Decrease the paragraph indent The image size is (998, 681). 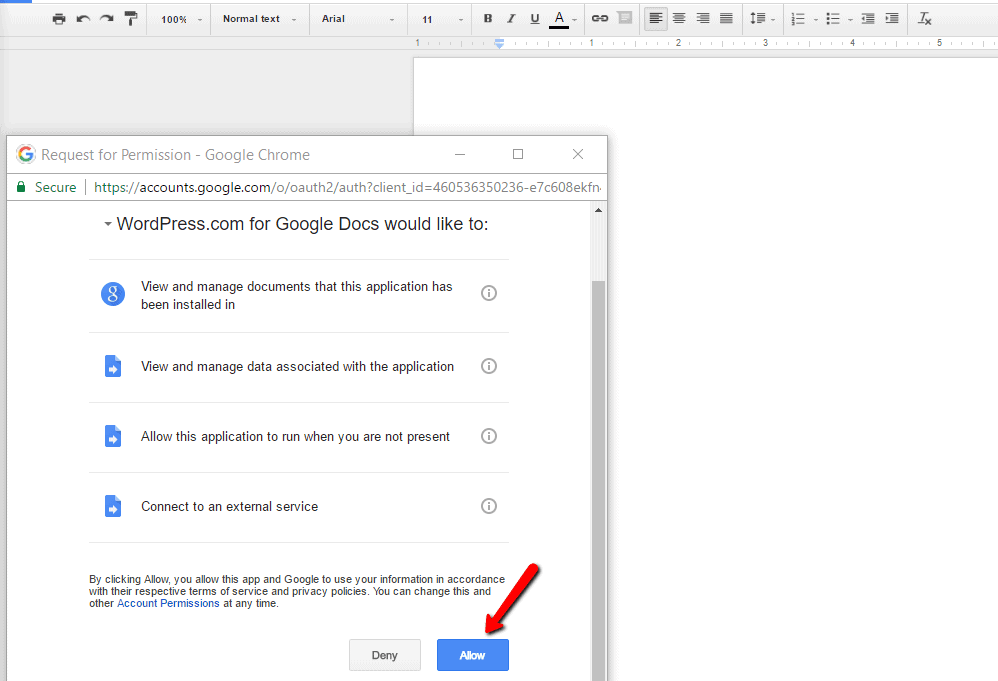[x=868, y=18]
